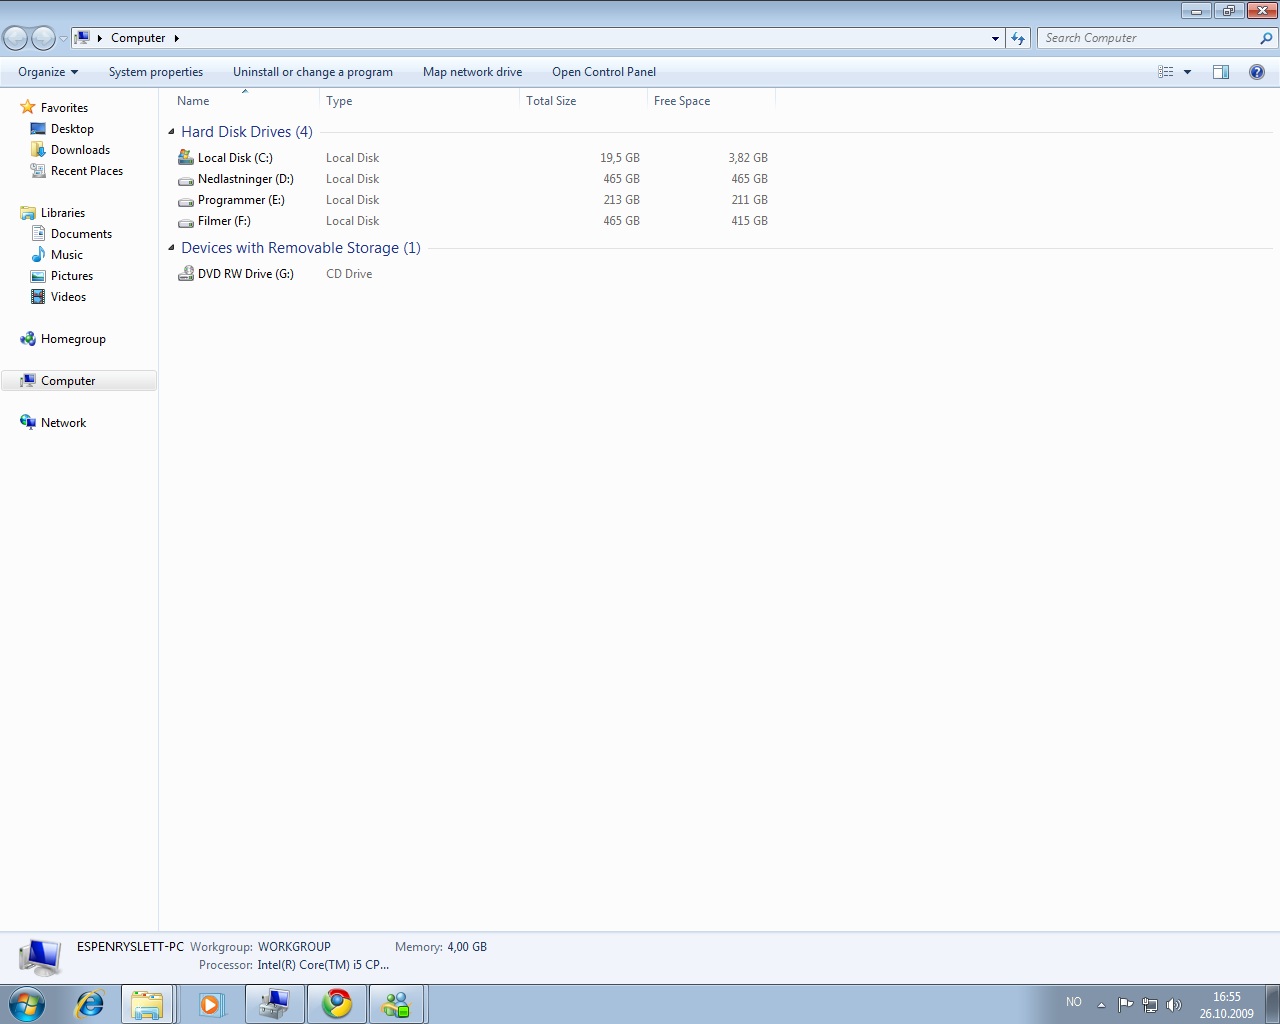Open Recent Places in navigation pane
The height and width of the screenshot is (1024, 1280).
(x=87, y=171)
